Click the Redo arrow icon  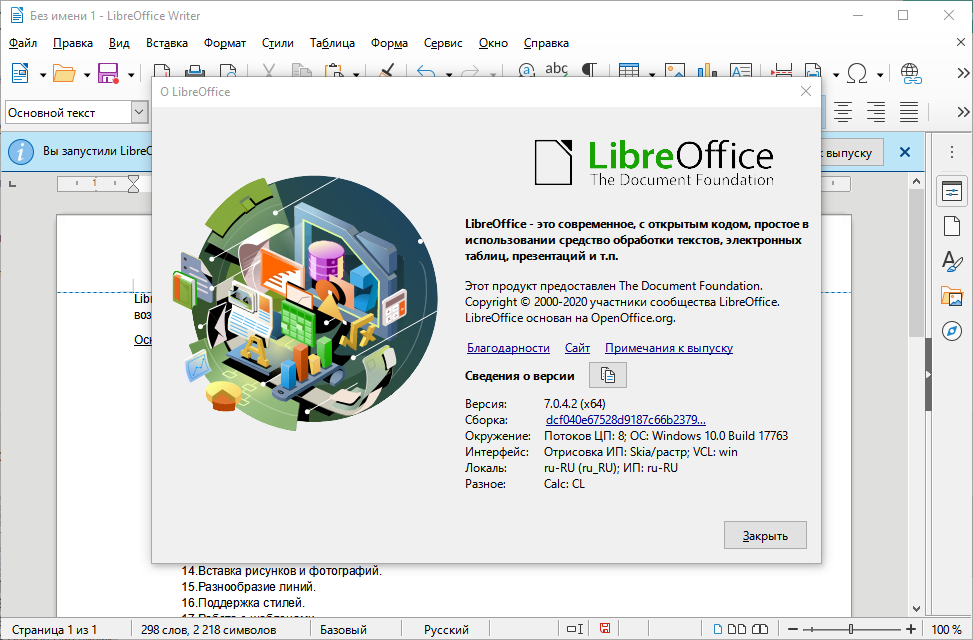pos(470,70)
